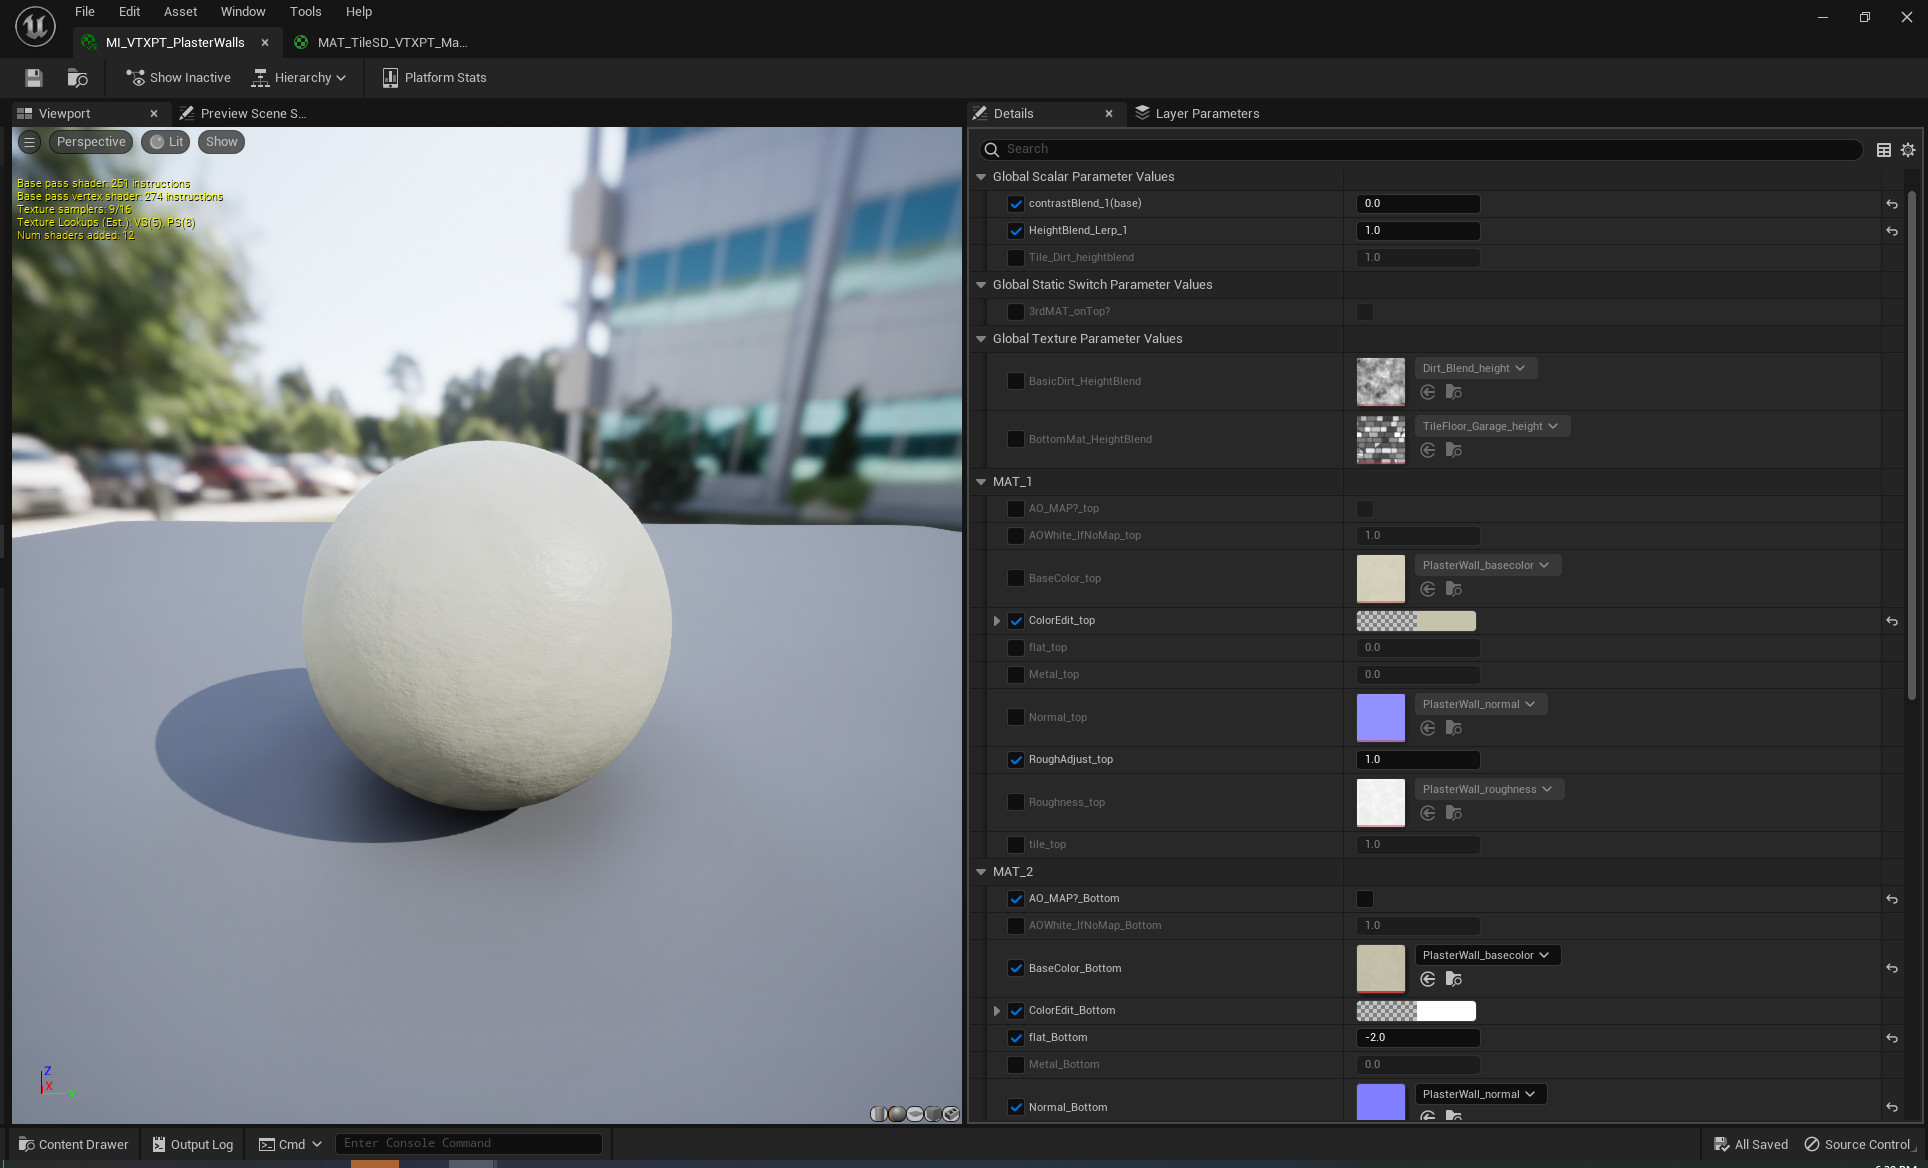Image resolution: width=1928 pixels, height=1168 pixels.
Task: Click the Enter Console Command field
Action: point(469,1144)
